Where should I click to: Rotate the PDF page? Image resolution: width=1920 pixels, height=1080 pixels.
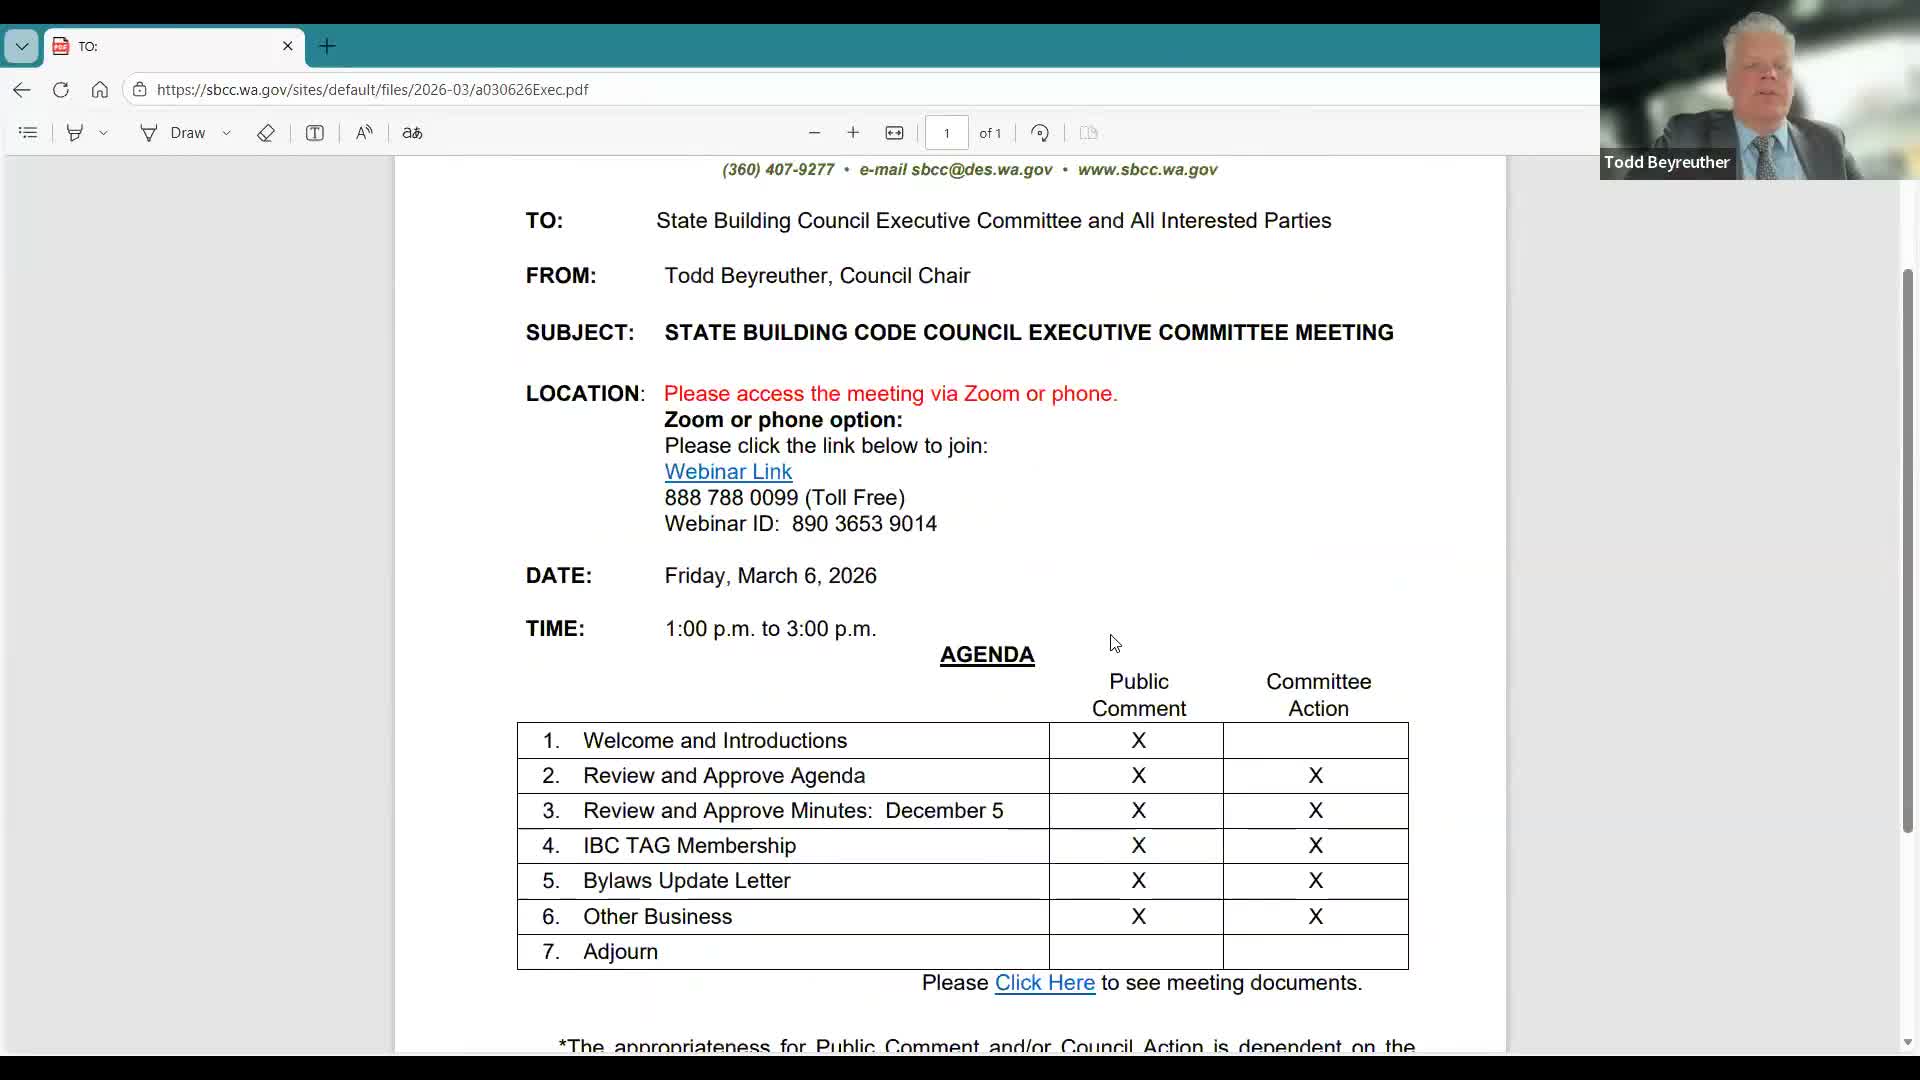(x=1040, y=133)
